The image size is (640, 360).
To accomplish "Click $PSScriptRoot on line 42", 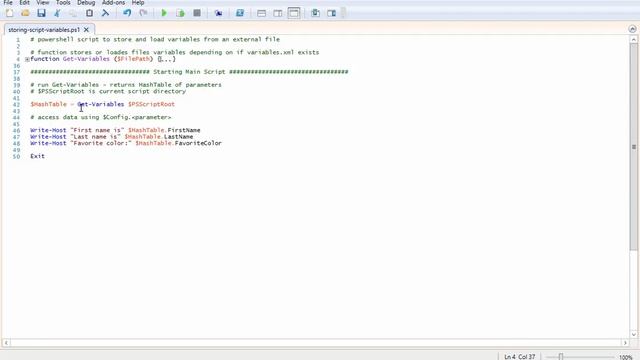I will pyautogui.click(x=151, y=104).
